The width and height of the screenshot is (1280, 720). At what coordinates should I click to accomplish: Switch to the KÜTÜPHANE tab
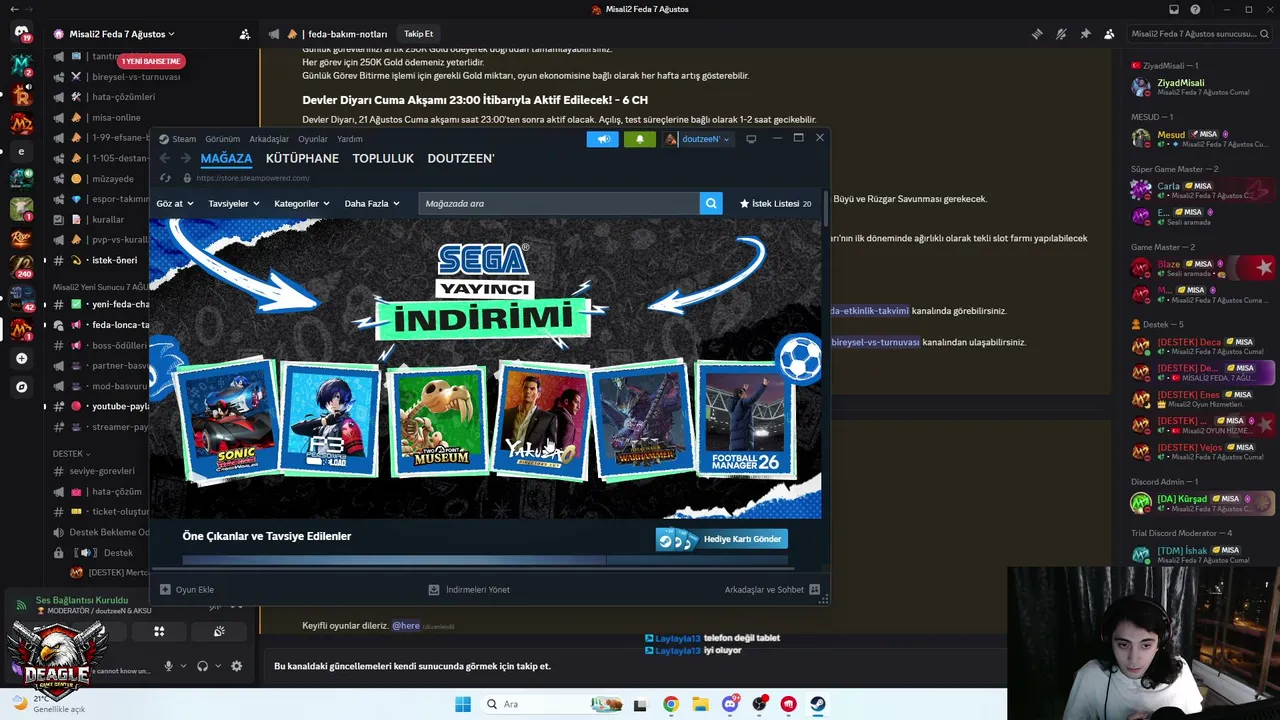point(302,158)
